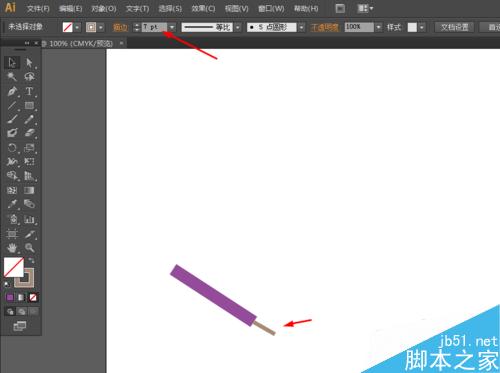Viewport: 500px width, 373px height.
Task: Select the Shape Builder tool
Action: click(12, 175)
